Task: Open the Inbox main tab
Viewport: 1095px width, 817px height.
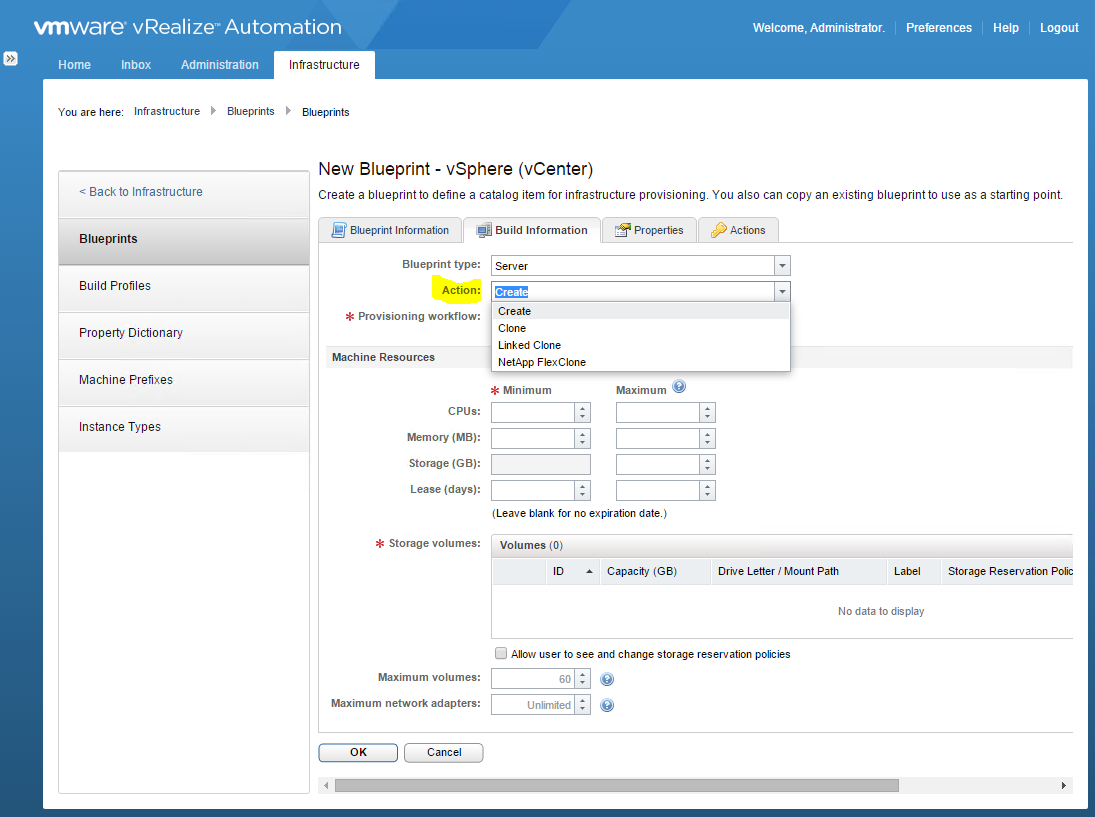Action: pos(135,64)
